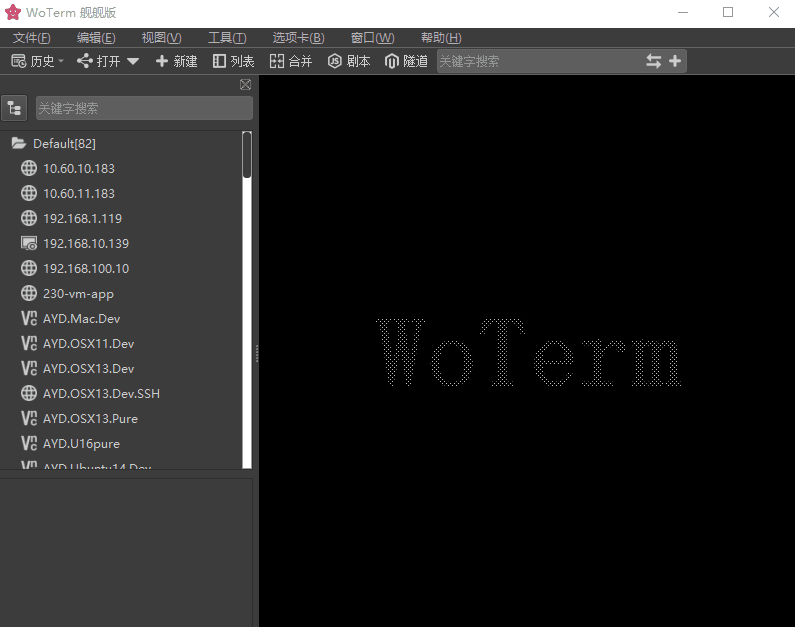This screenshot has height=627, width=795.
Task: Focus the sidebar keyword search field
Action: click(x=144, y=108)
